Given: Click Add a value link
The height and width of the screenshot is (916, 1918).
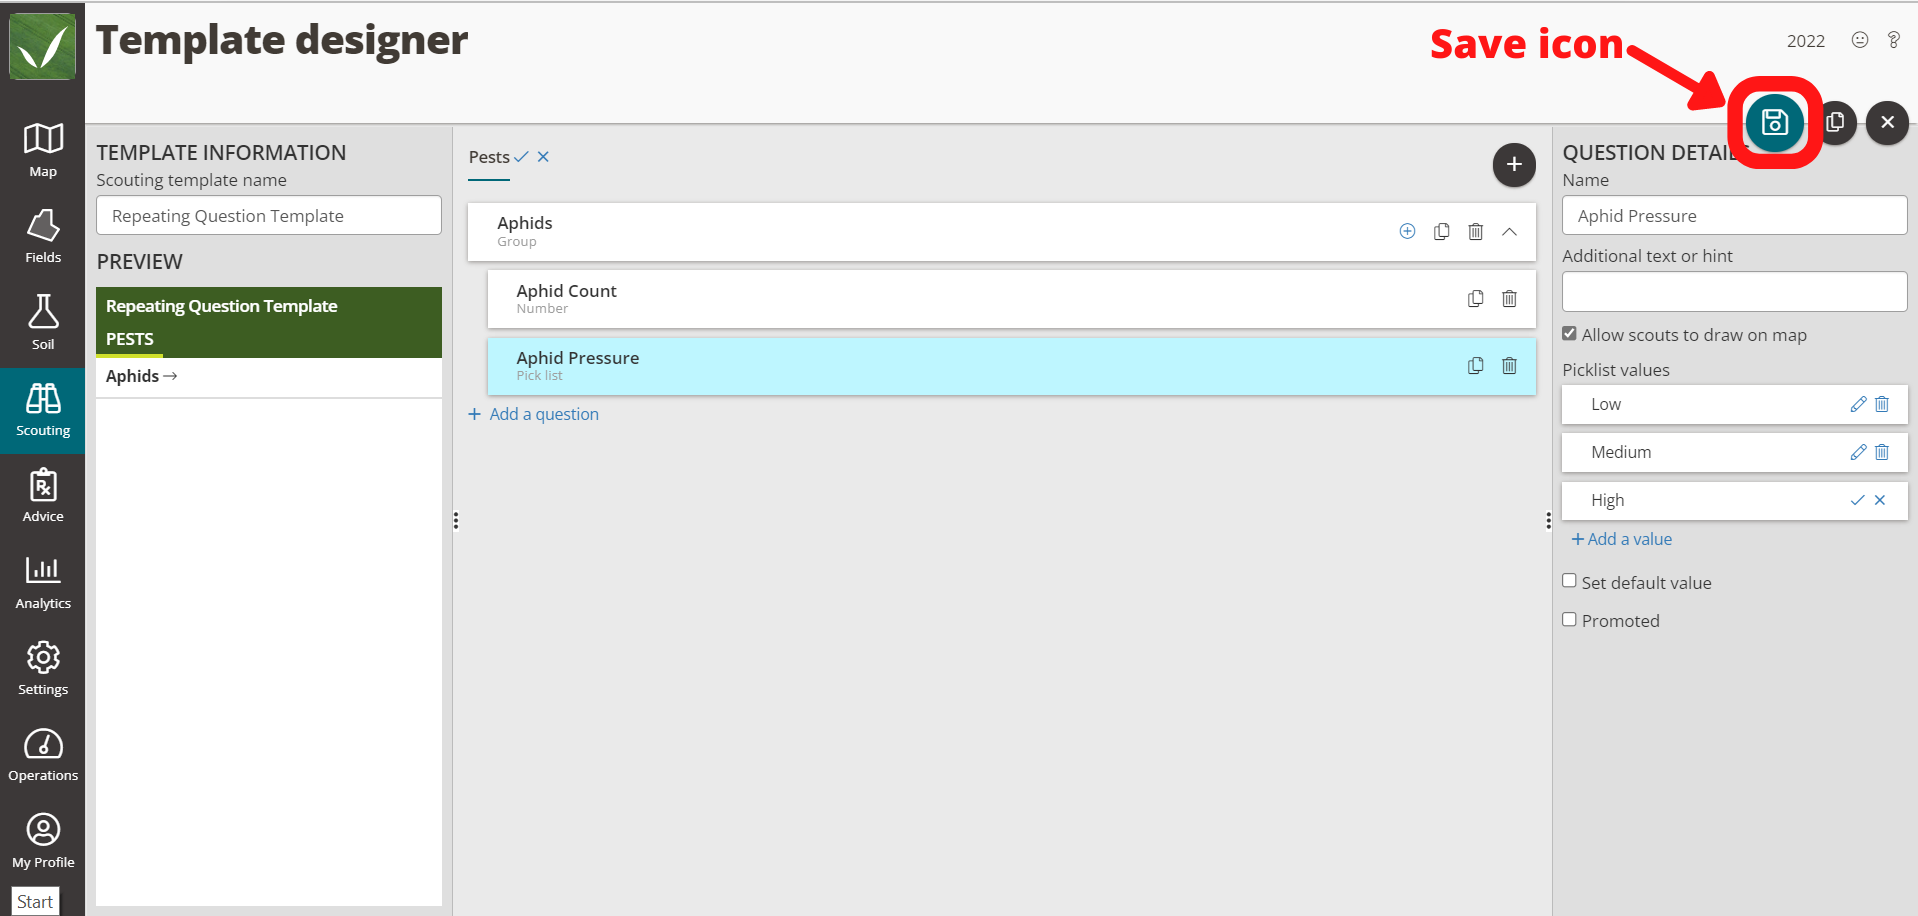Looking at the screenshot, I should [x=1621, y=539].
